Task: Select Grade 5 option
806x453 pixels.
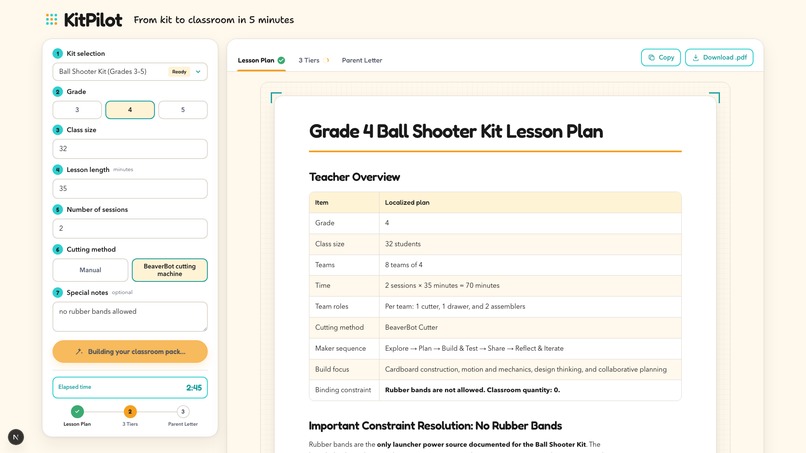Action: [x=182, y=110]
